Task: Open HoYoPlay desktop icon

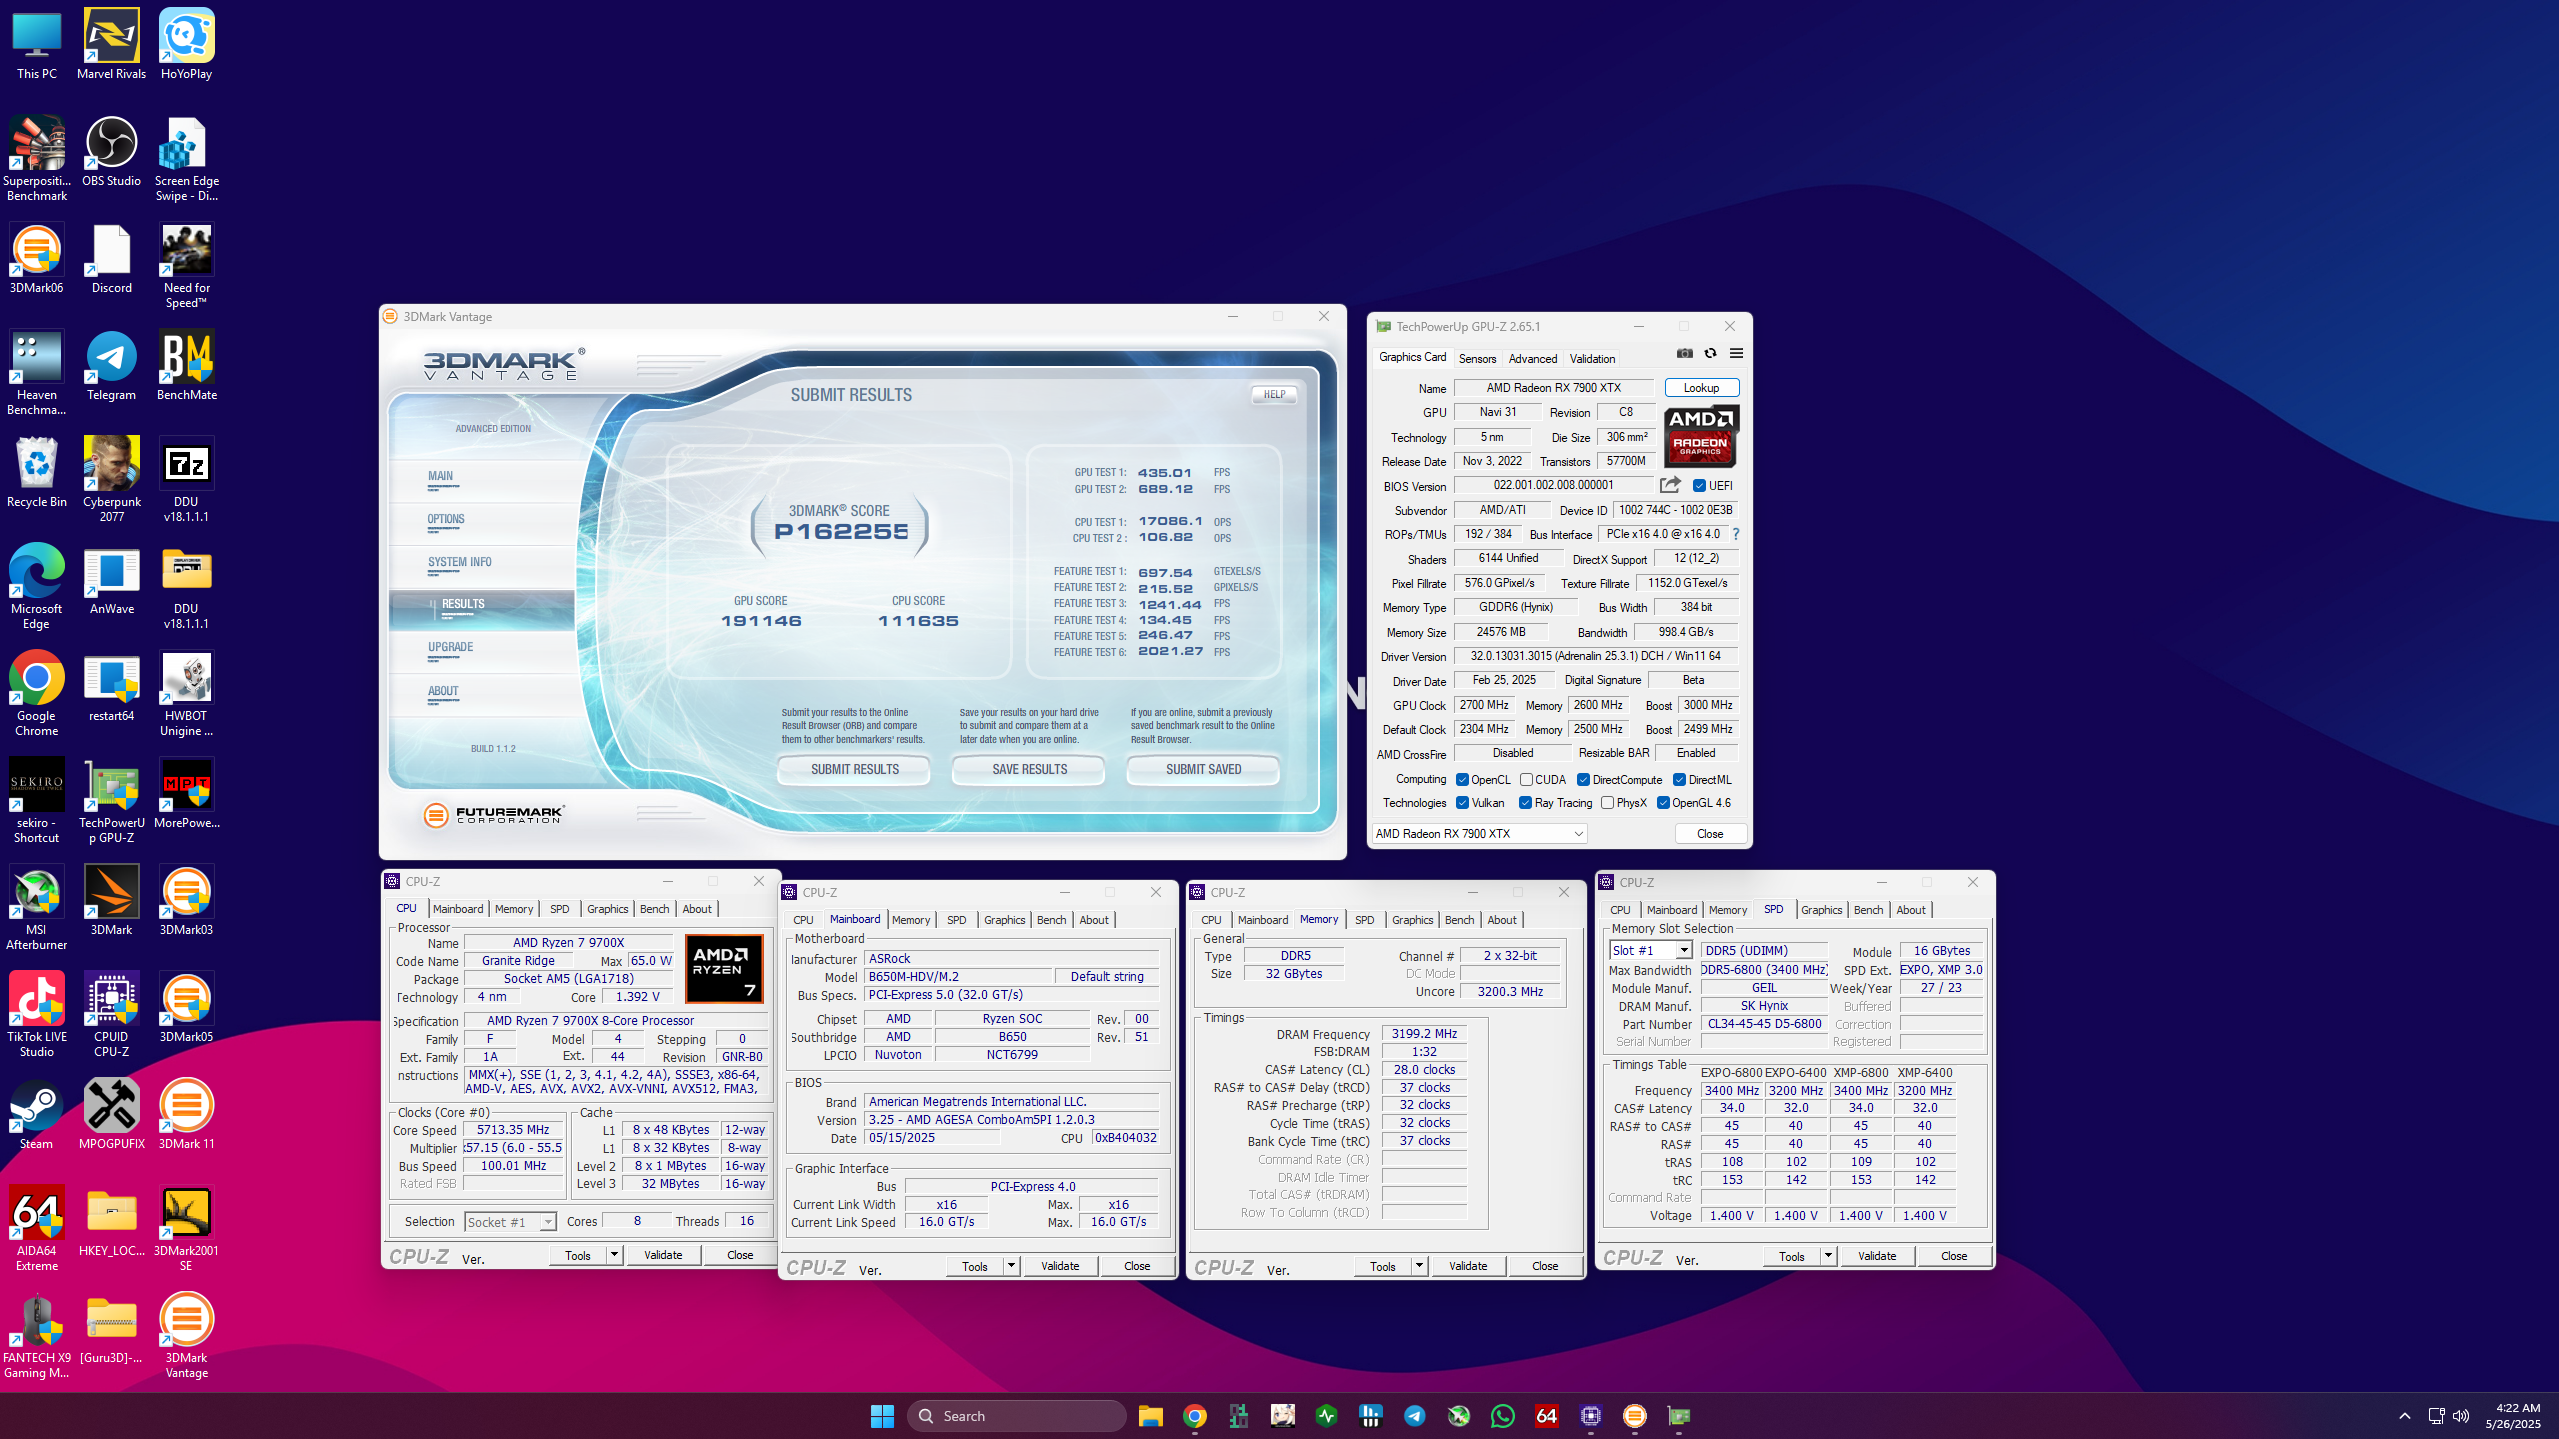Action: pyautogui.click(x=186, y=45)
